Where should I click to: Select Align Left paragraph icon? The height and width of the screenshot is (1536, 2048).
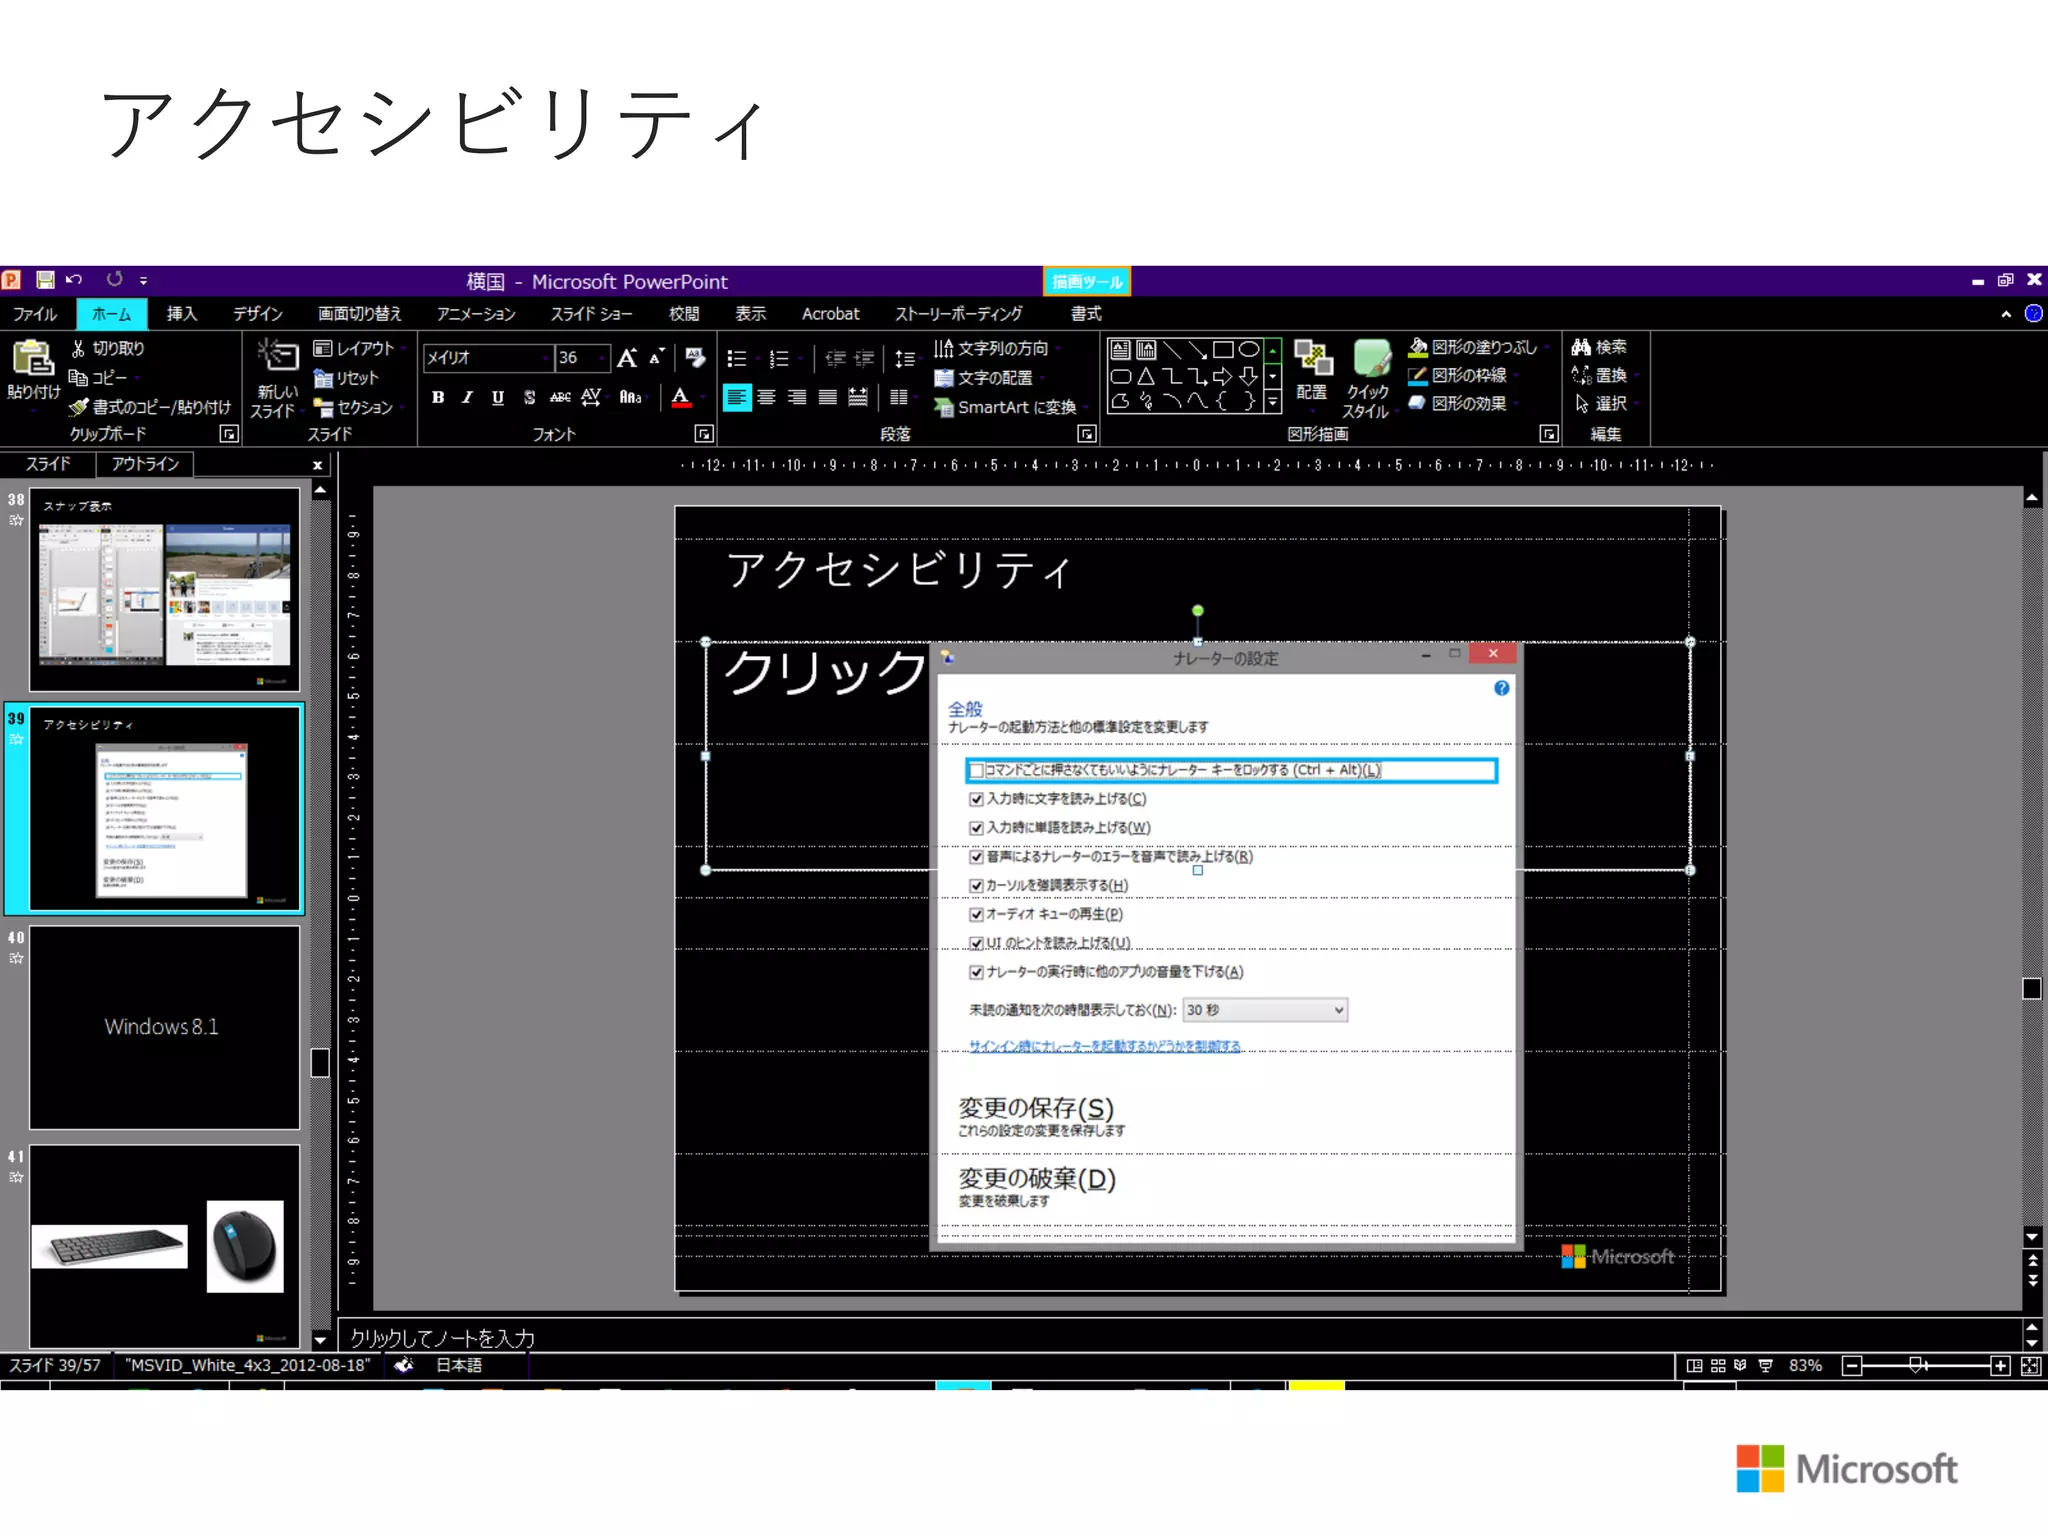(736, 397)
